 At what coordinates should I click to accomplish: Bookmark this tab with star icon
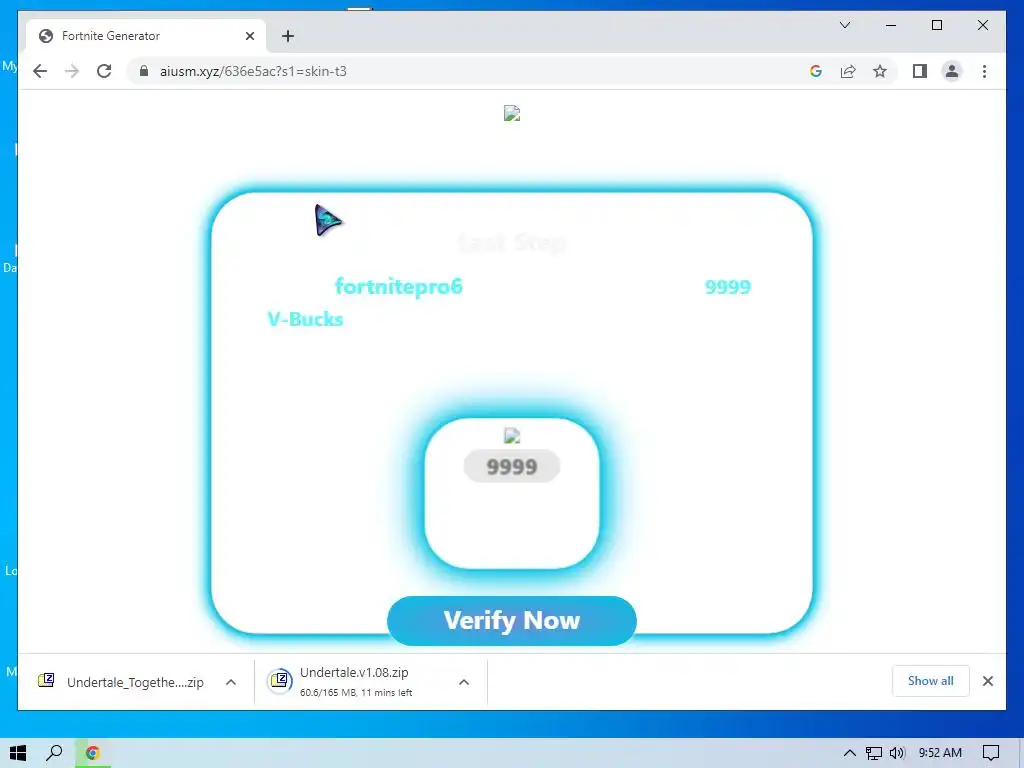pos(880,71)
